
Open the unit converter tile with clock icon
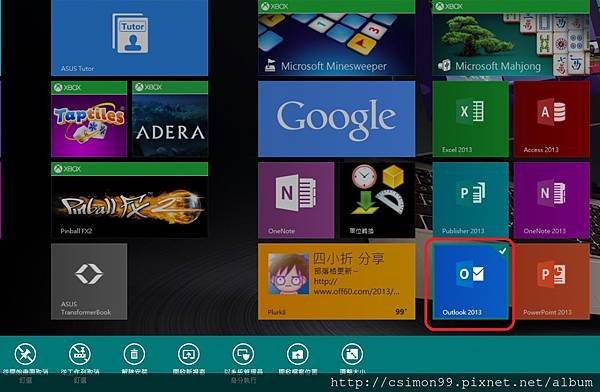pyautogui.click(x=377, y=200)
